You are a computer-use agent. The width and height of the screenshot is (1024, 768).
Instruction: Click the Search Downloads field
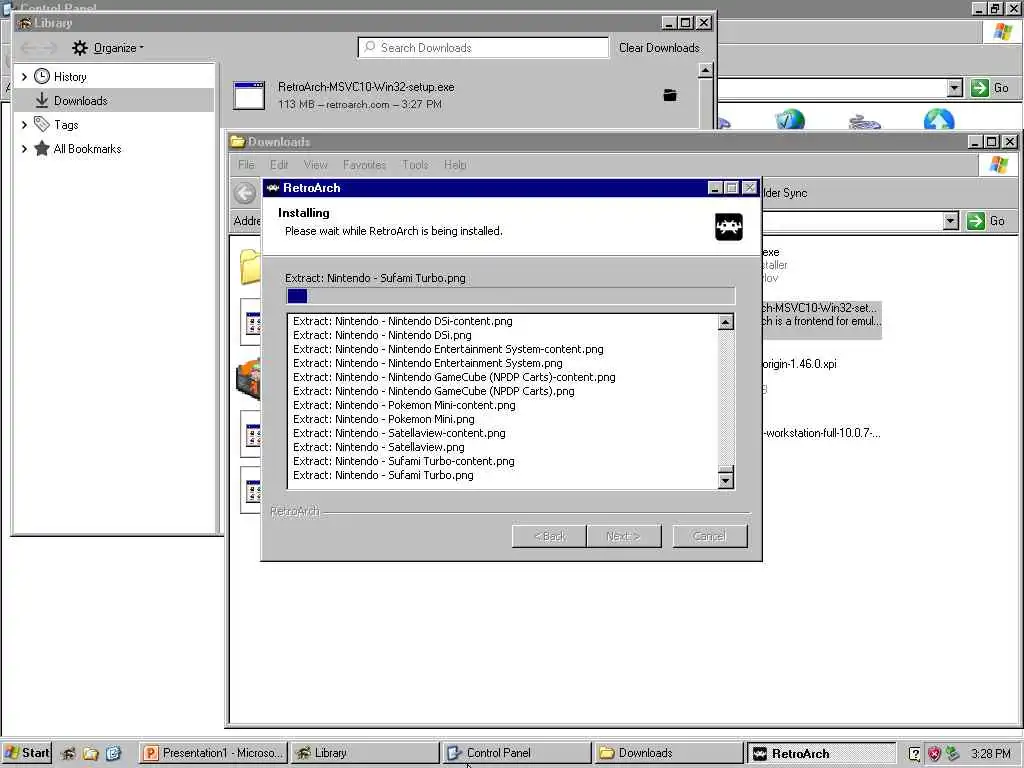coord(483,48)
